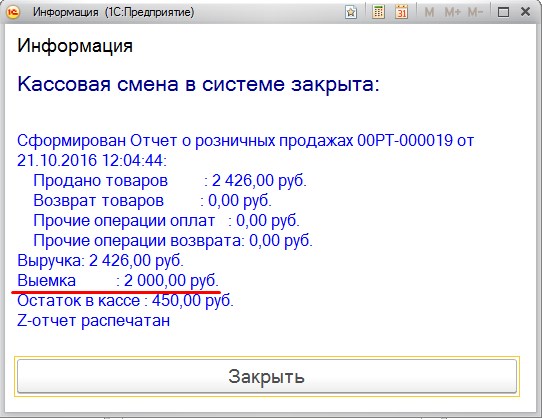Add window to favorites with star icon
This screenshot has height=419, width=542.
351,12
